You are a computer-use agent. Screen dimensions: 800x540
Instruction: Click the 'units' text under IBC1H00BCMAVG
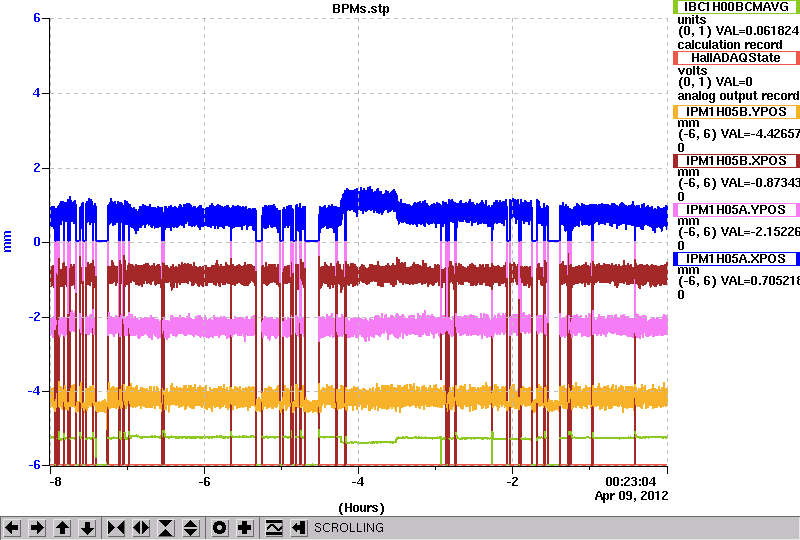pos(692,20)
